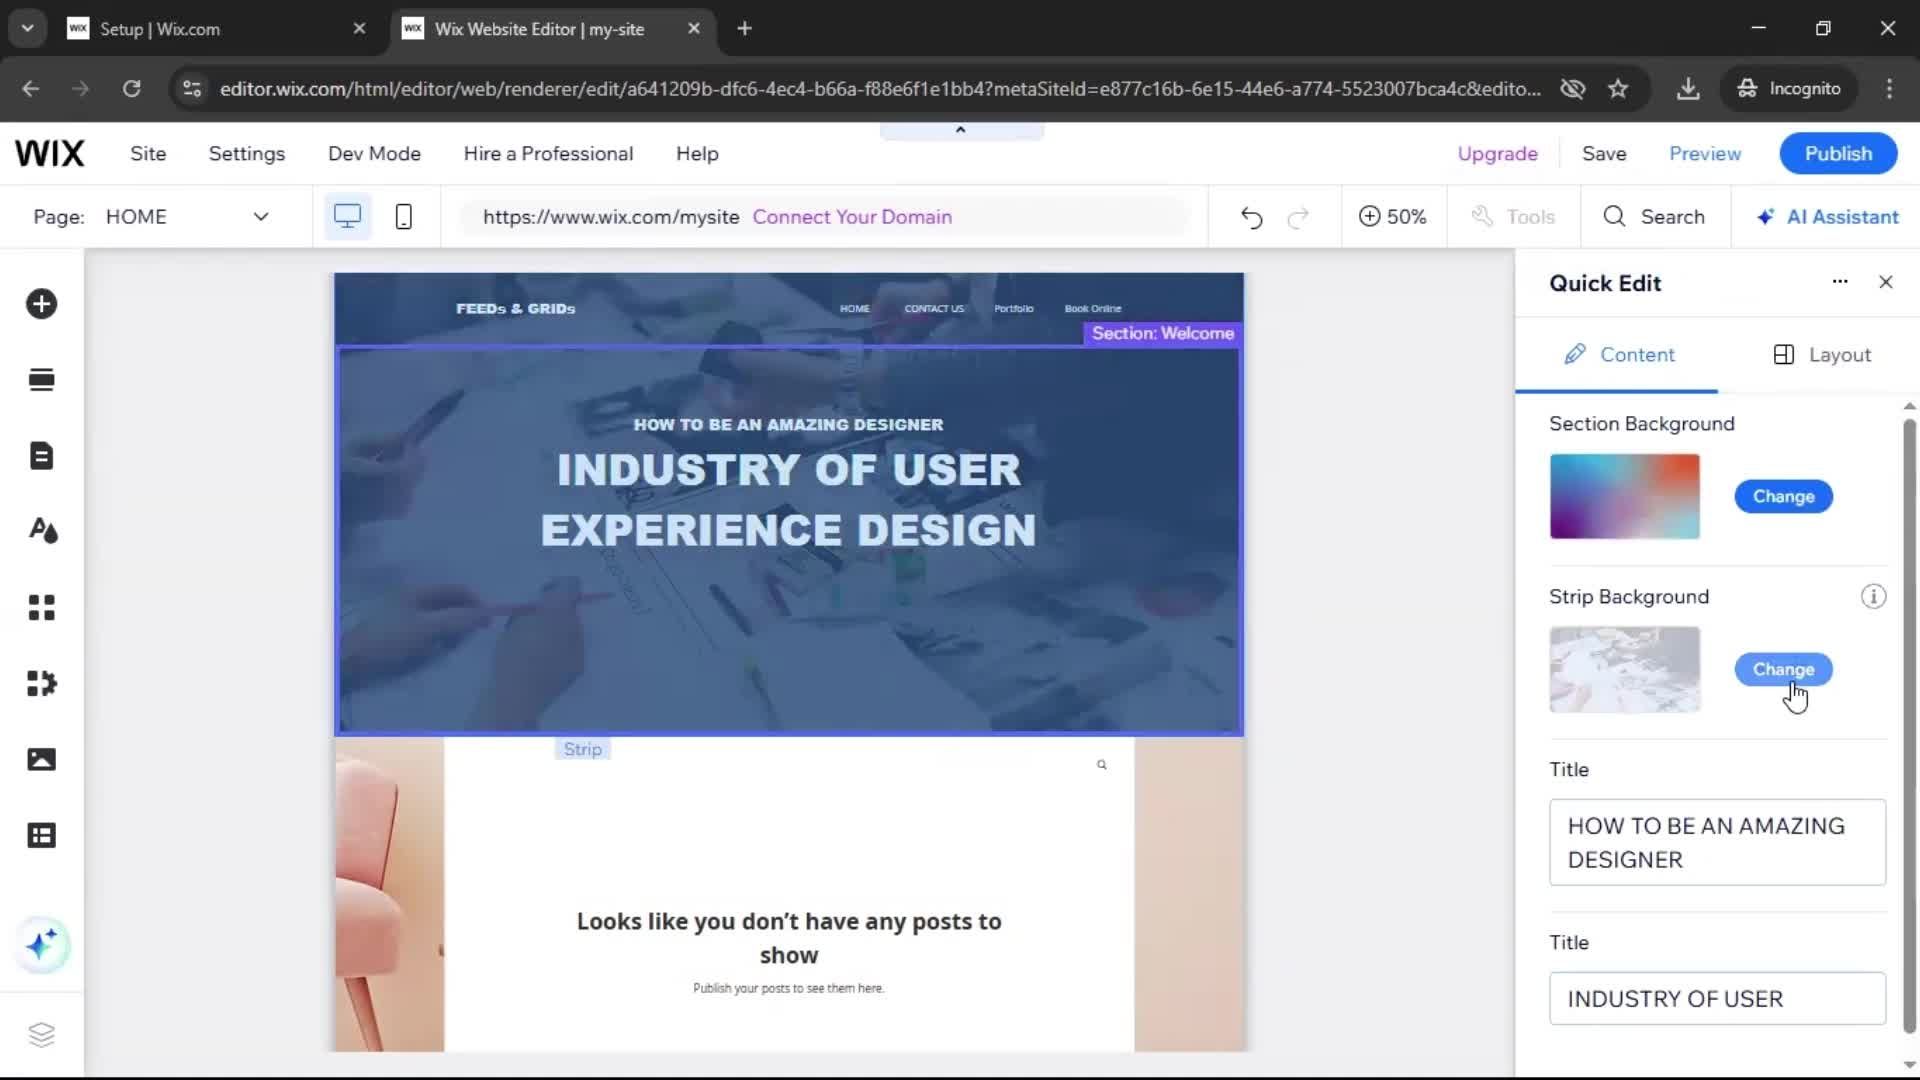Select CONTACT US in site menu
The width and height of the screenshot is (1920, 1080).
click(934, 308)
